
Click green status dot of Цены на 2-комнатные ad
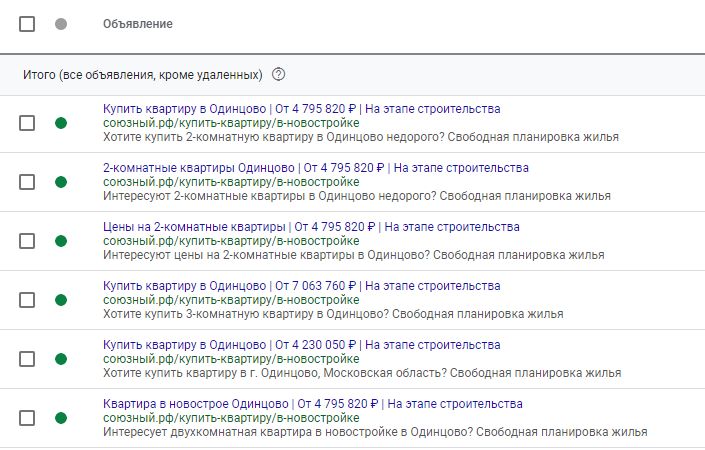tap(61, 241)
